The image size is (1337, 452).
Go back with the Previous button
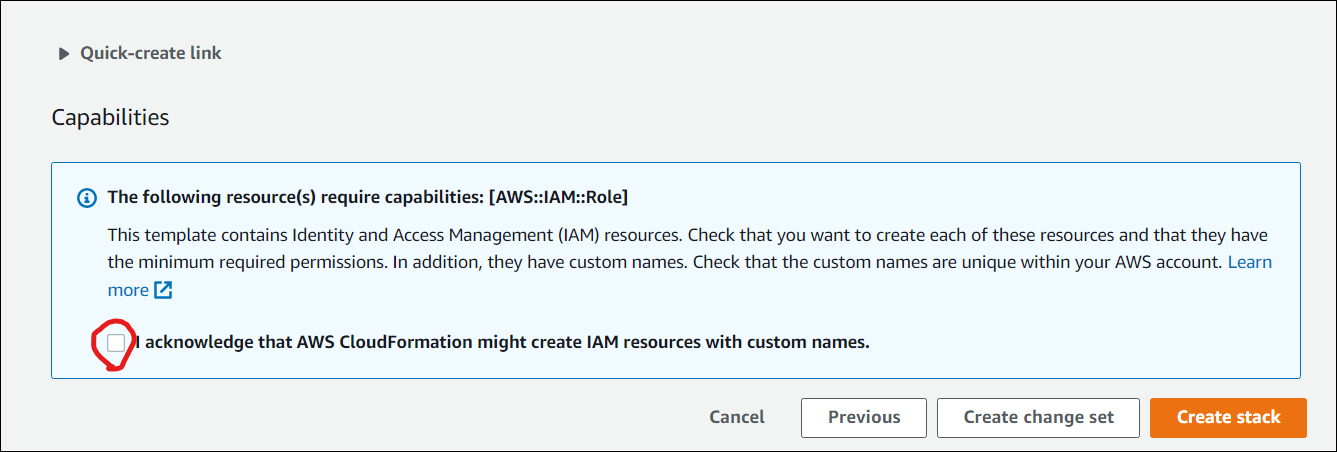point(864,418)
